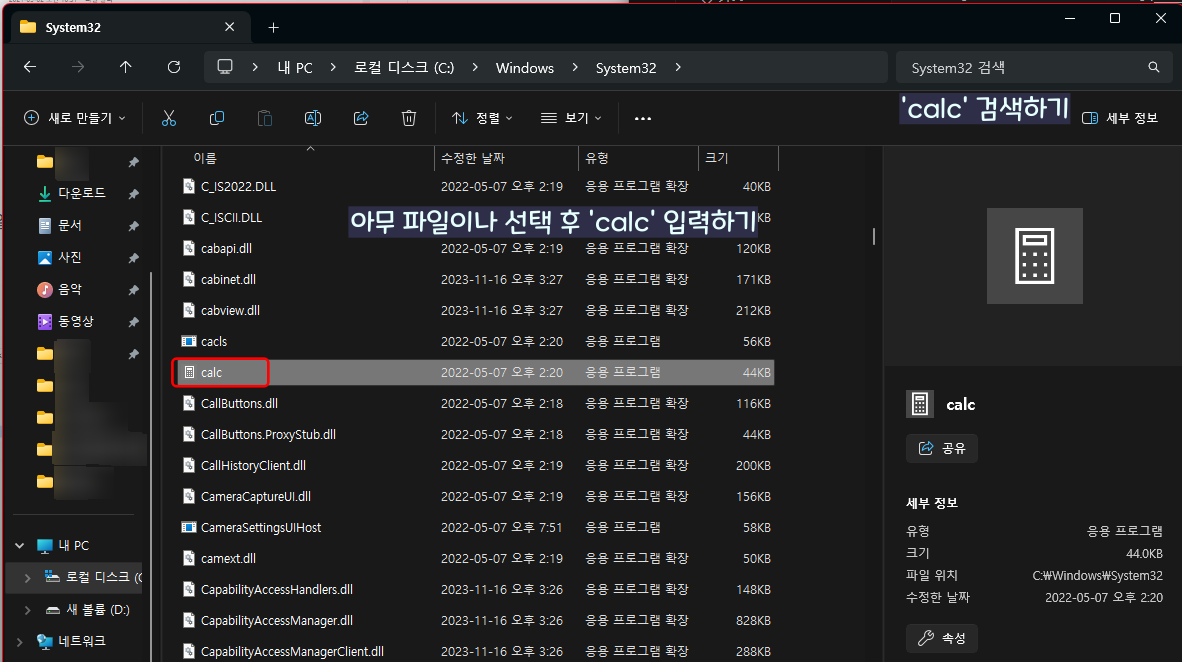Click the 속성 properties button
1182x662 pixels.
942,639
